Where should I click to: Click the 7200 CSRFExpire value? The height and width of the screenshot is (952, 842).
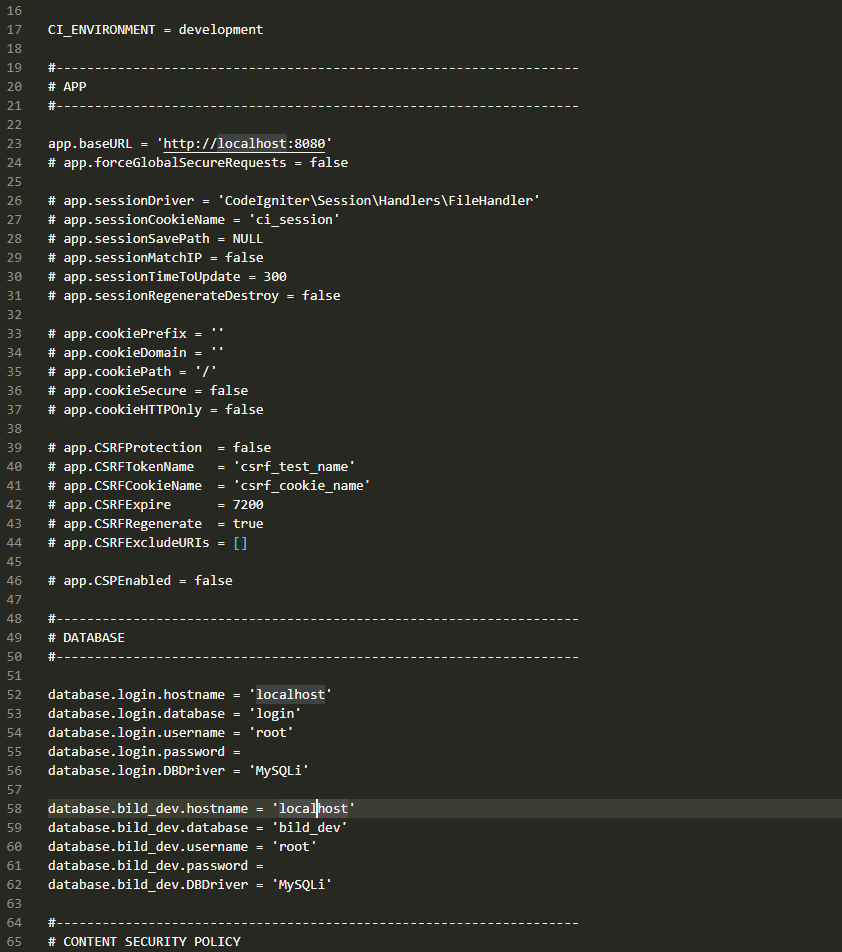pyautogui.click(x=248, y=505)
